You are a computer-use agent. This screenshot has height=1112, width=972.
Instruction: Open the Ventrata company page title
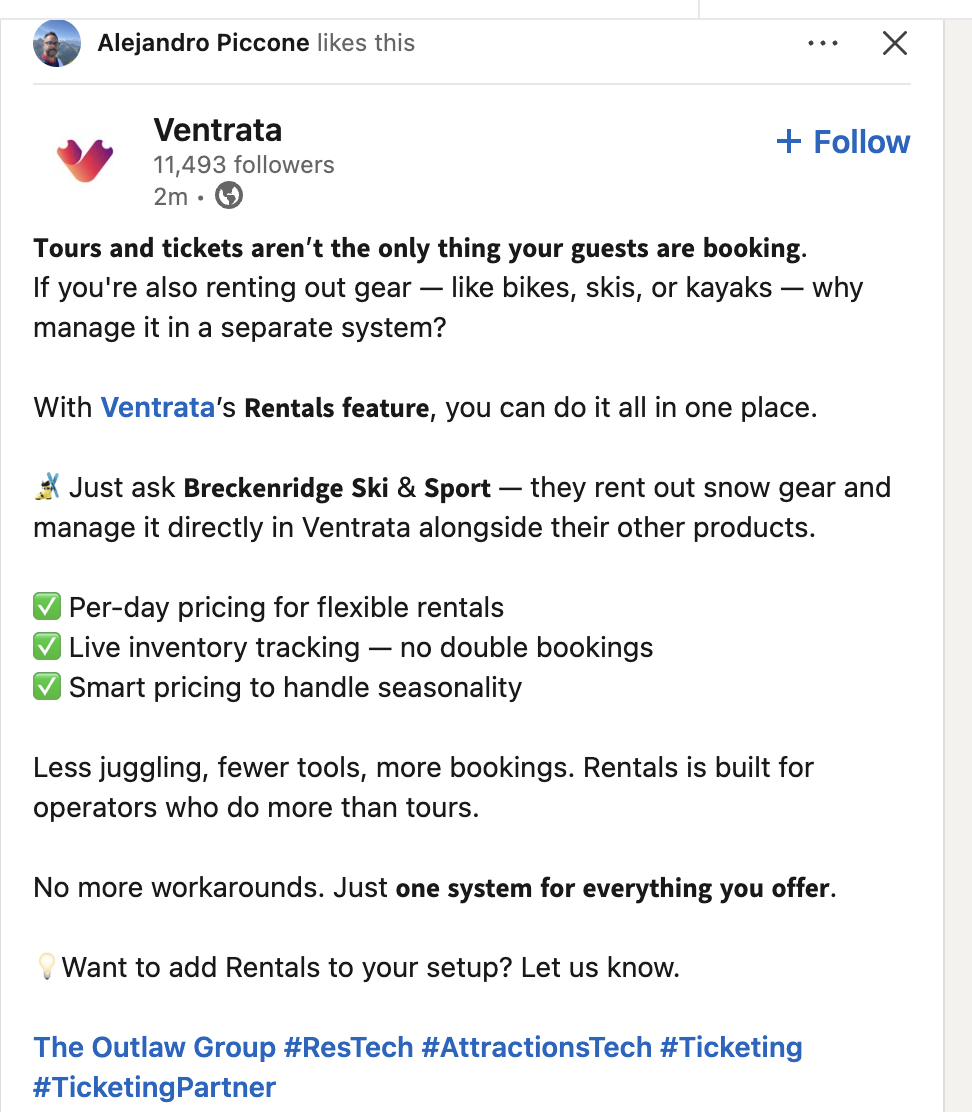218,130
